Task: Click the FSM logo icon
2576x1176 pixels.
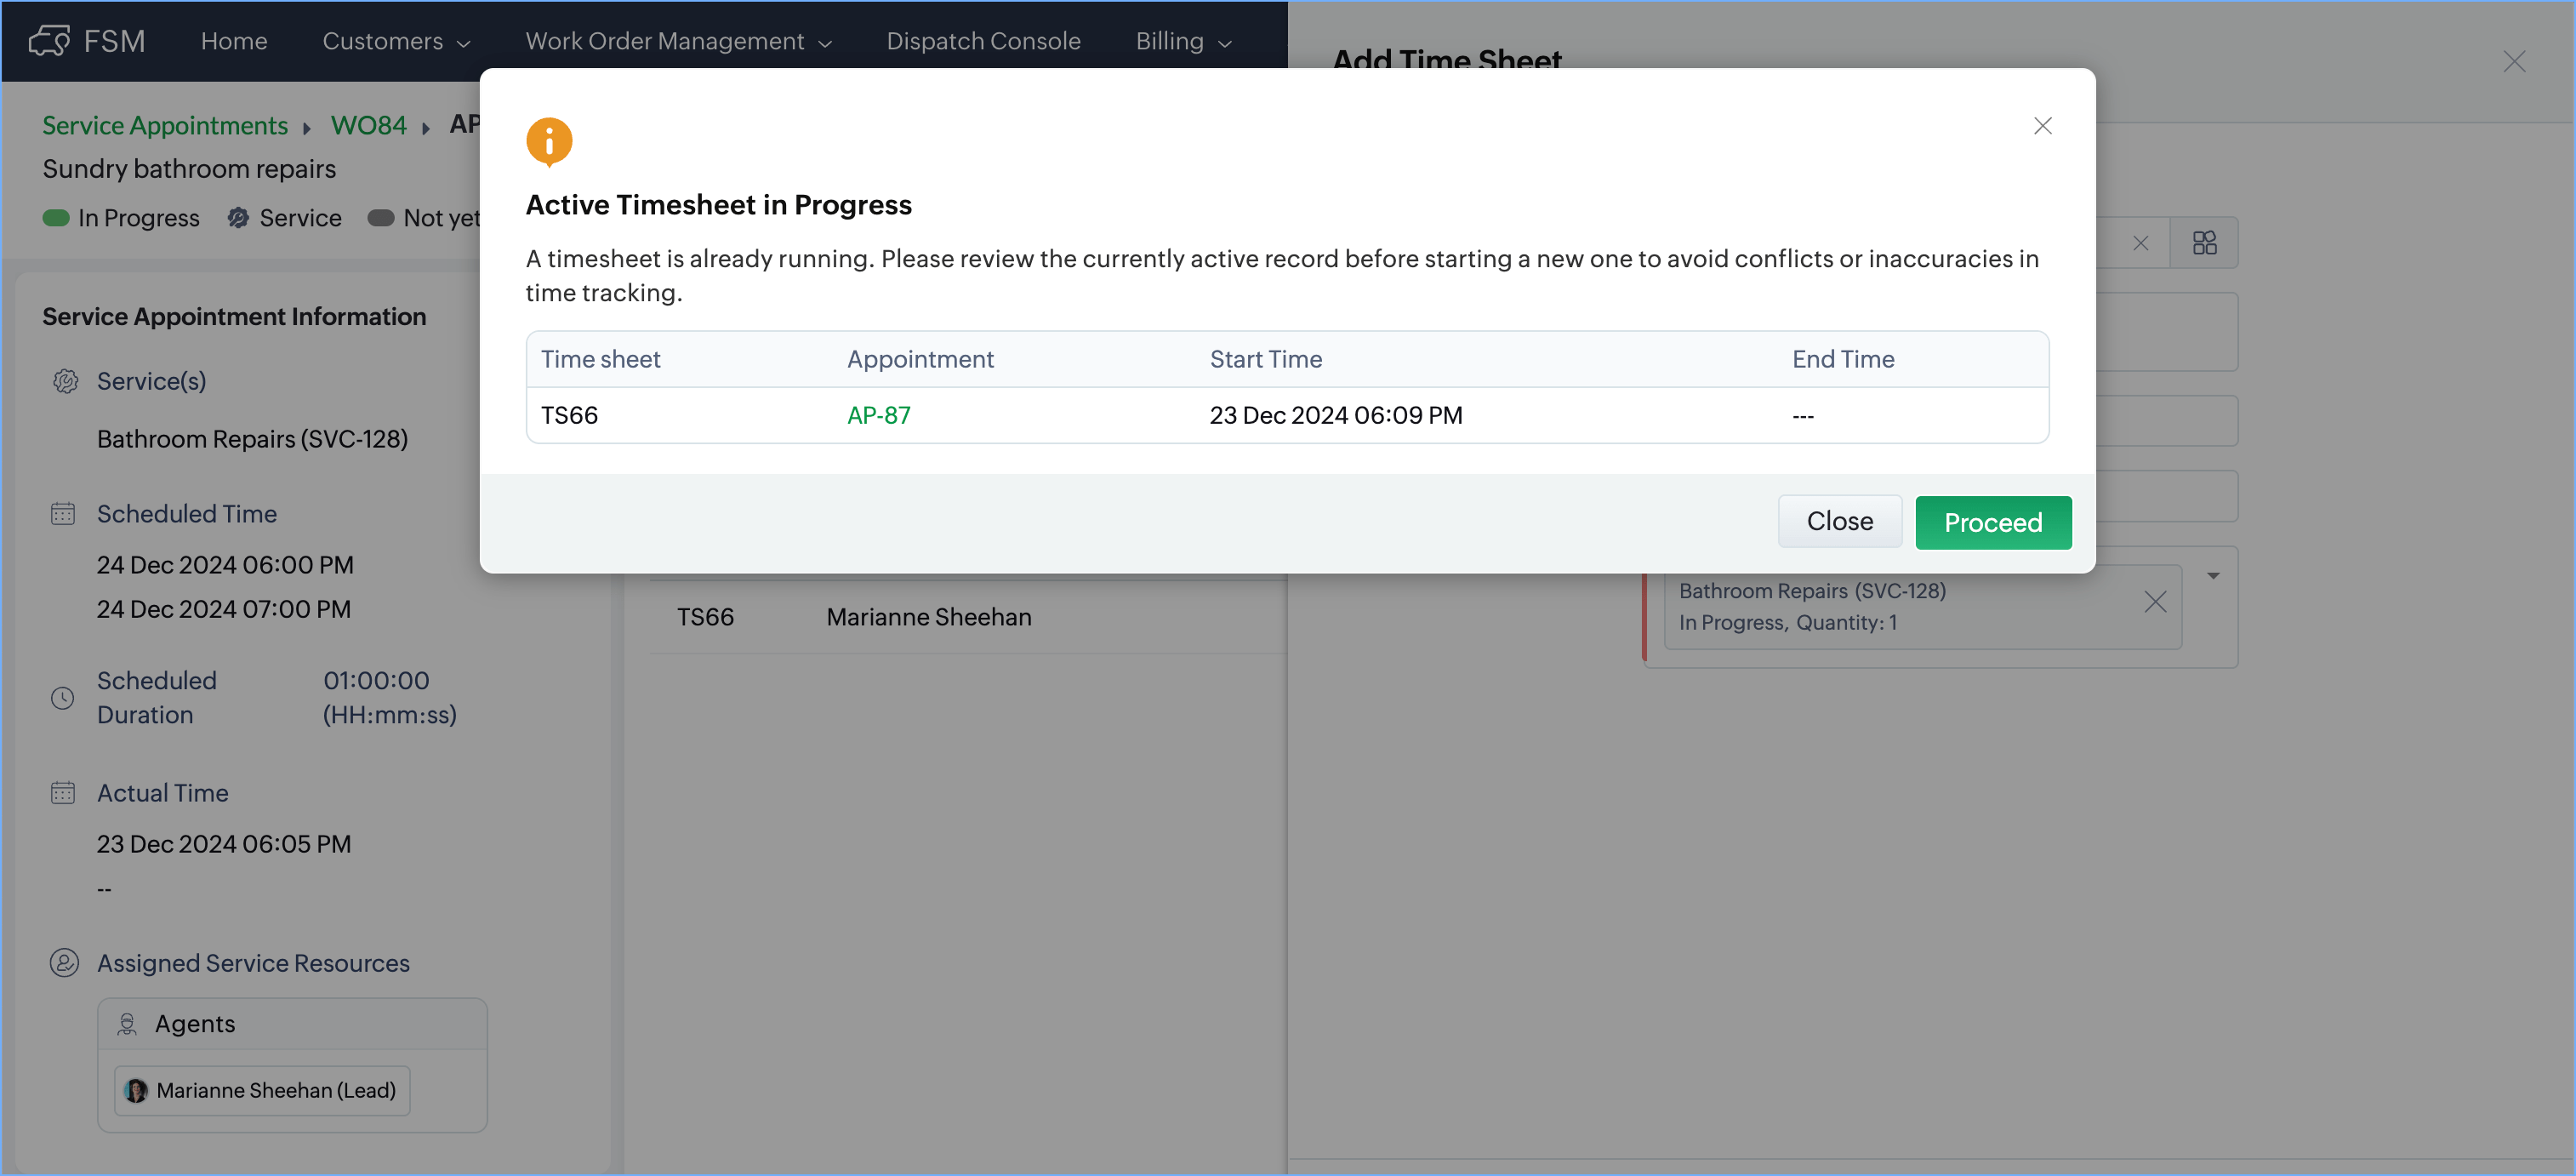Action: 48,41
